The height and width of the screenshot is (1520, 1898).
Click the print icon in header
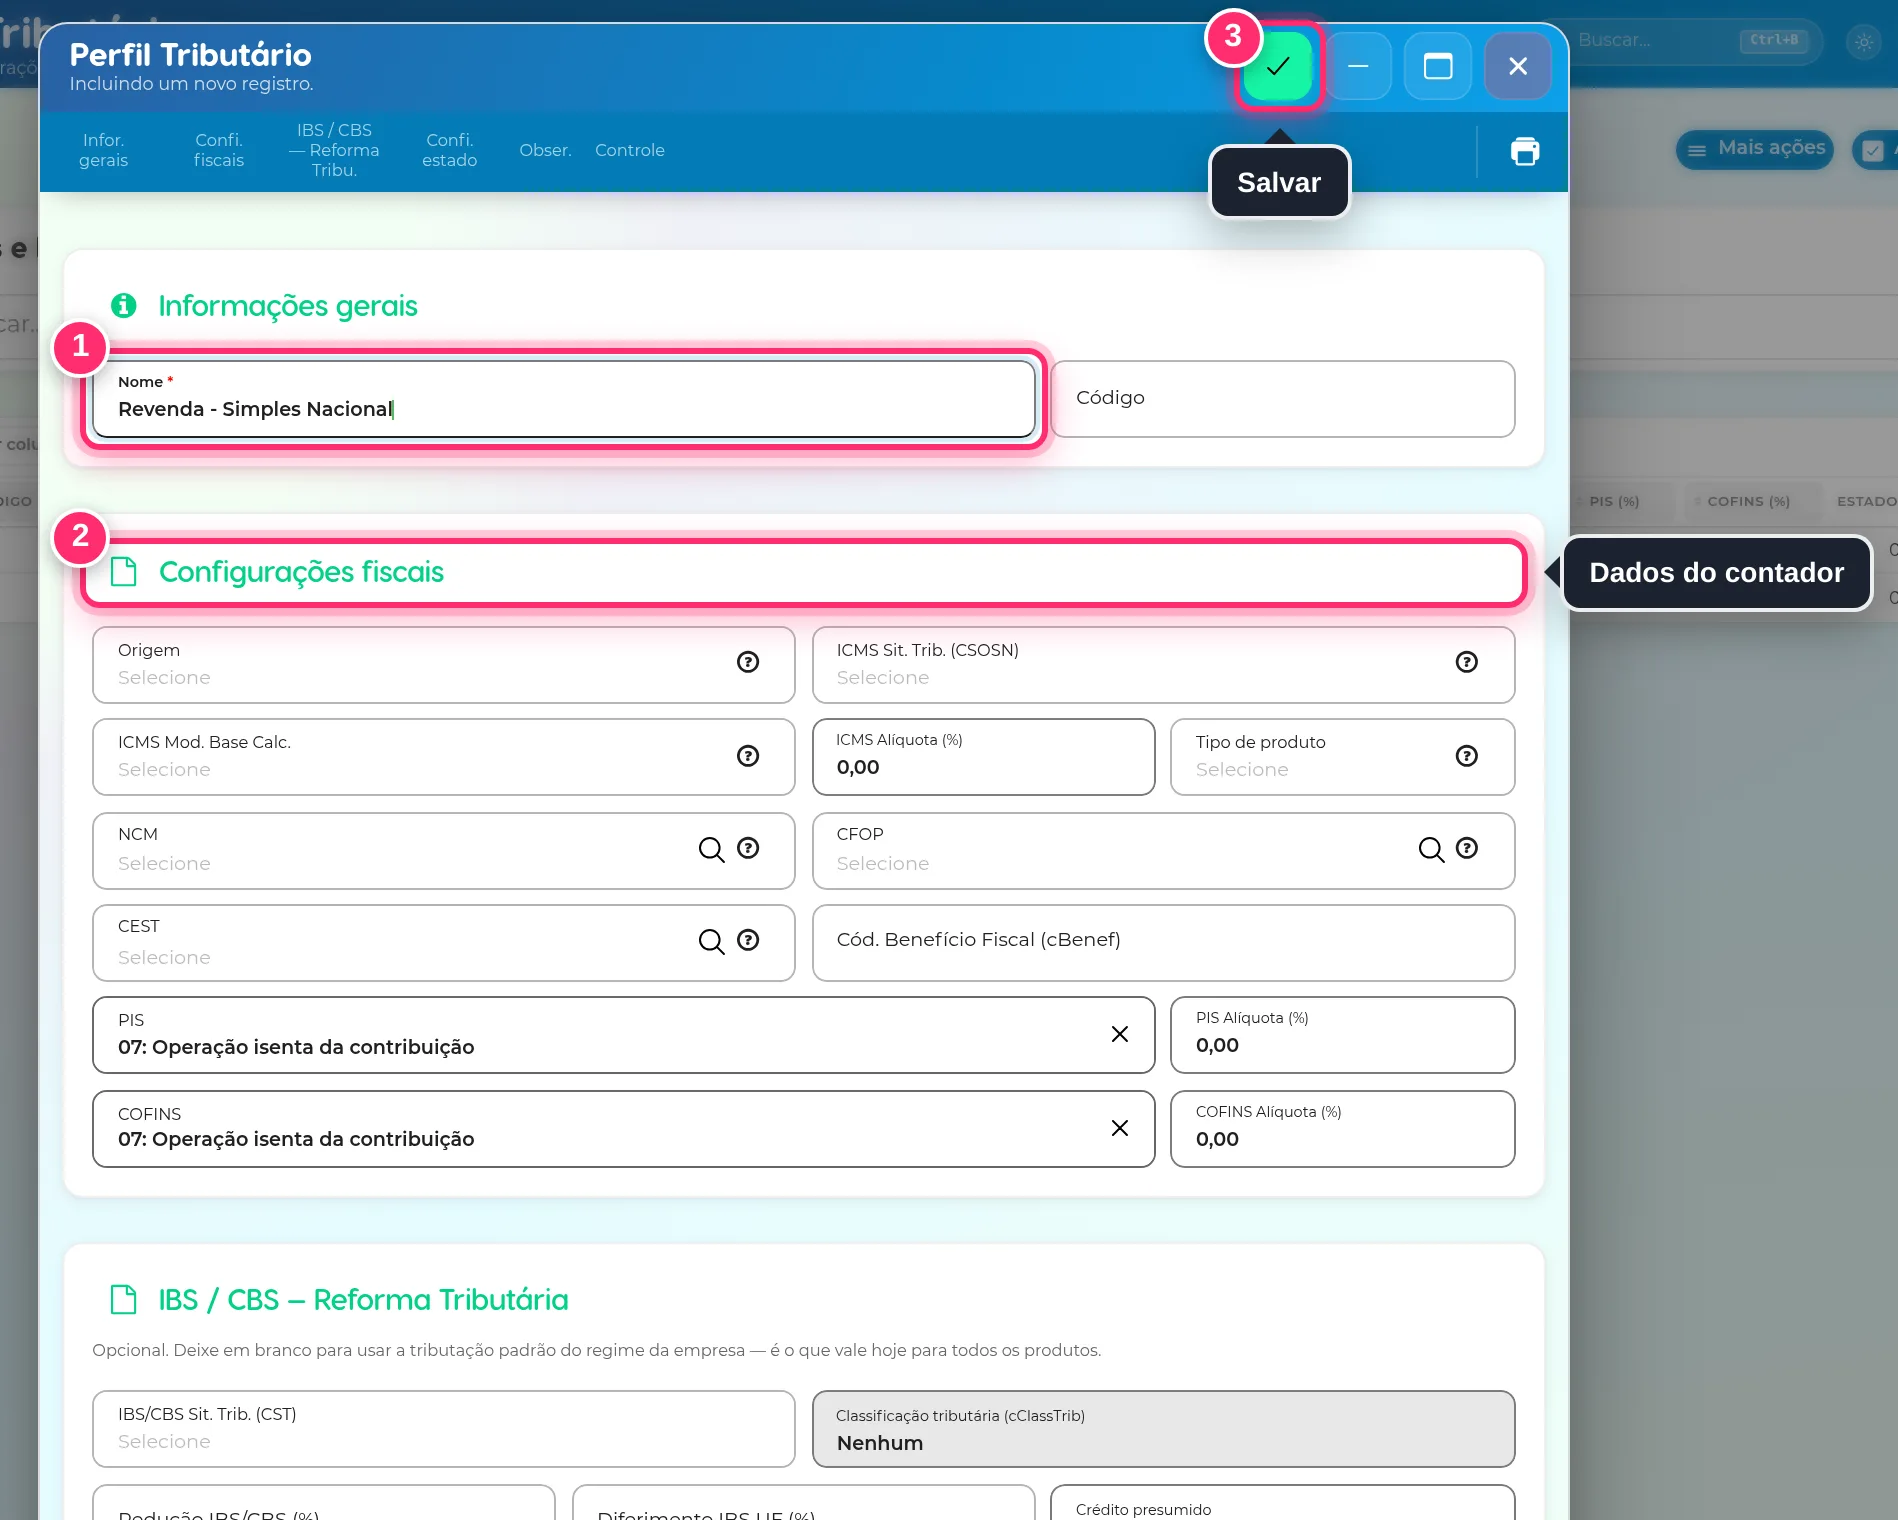point(1524,151)
